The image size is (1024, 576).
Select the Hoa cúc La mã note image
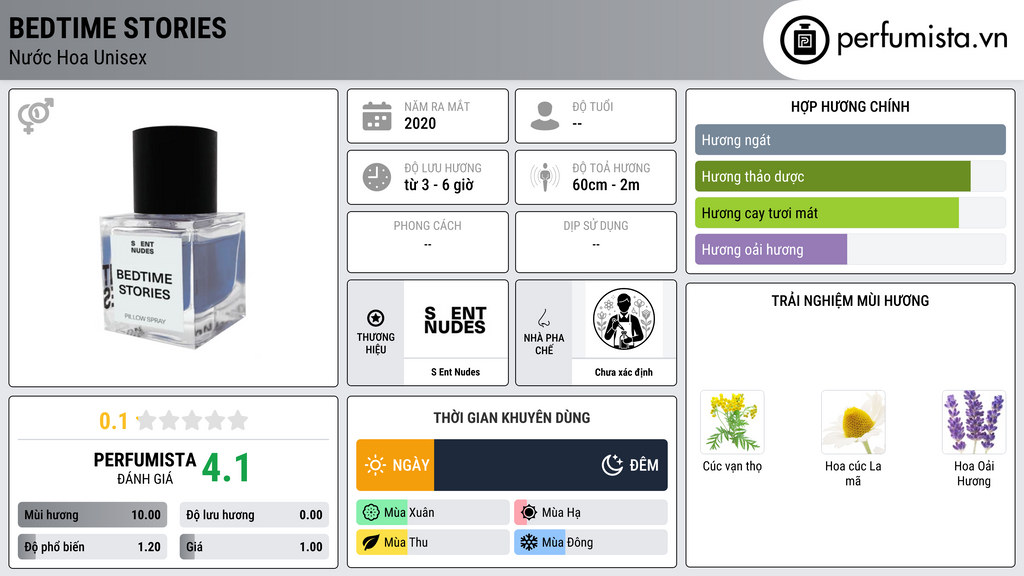coord(853,423)
